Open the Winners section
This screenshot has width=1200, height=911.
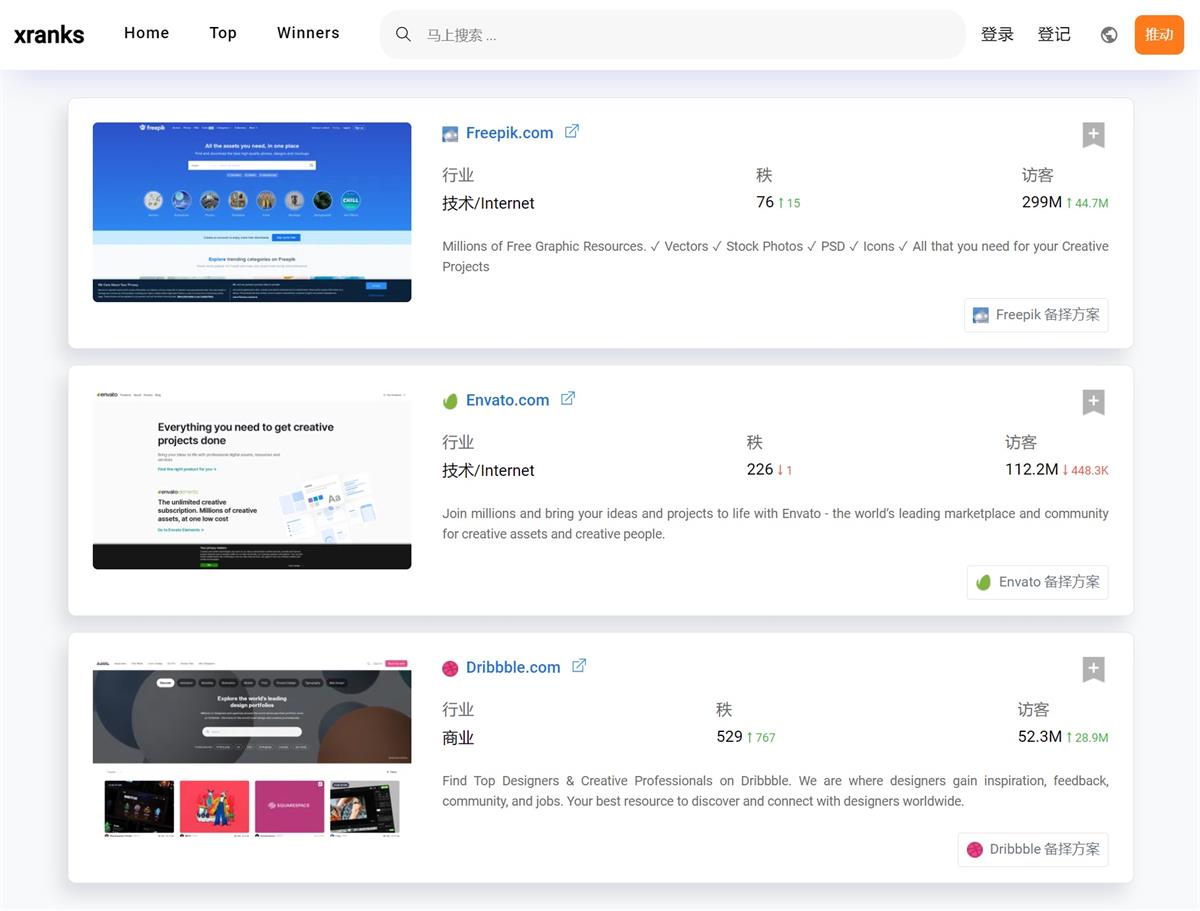[307, 32]
